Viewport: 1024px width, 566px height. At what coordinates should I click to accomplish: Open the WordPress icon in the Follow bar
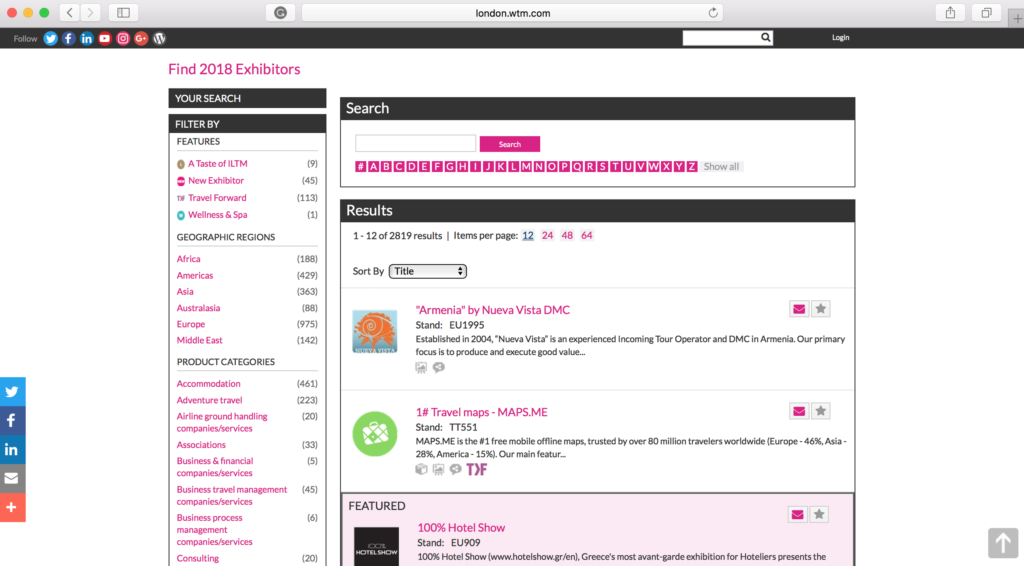(159, 39)
